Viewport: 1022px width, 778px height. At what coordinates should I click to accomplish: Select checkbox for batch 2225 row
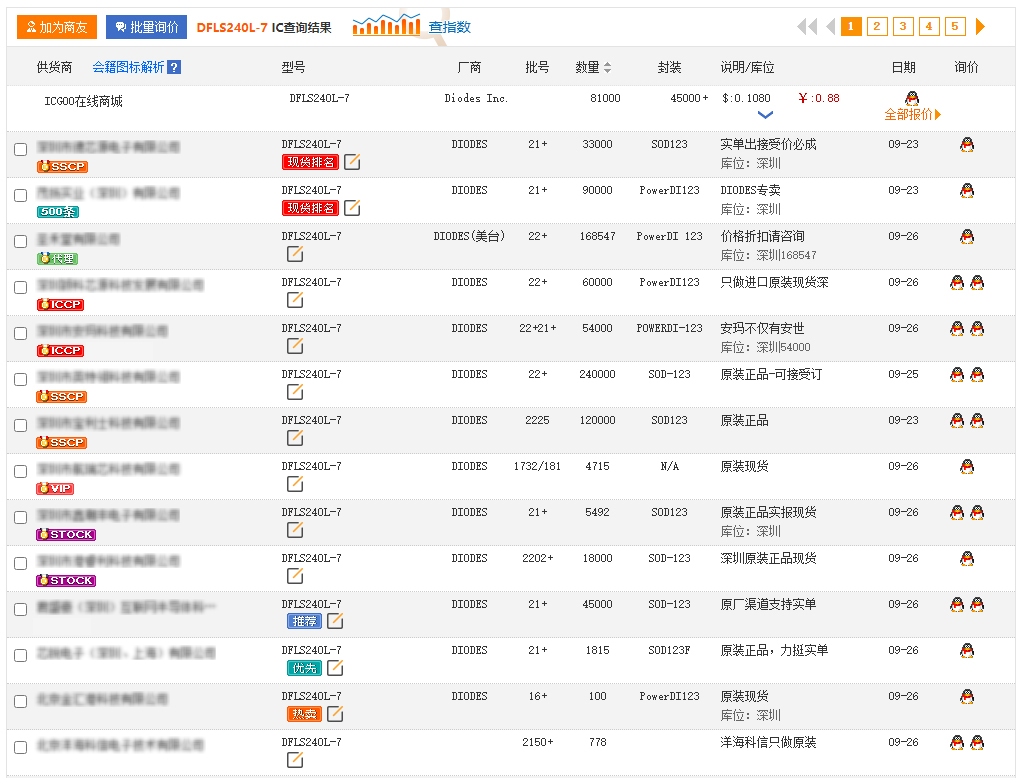21,425
